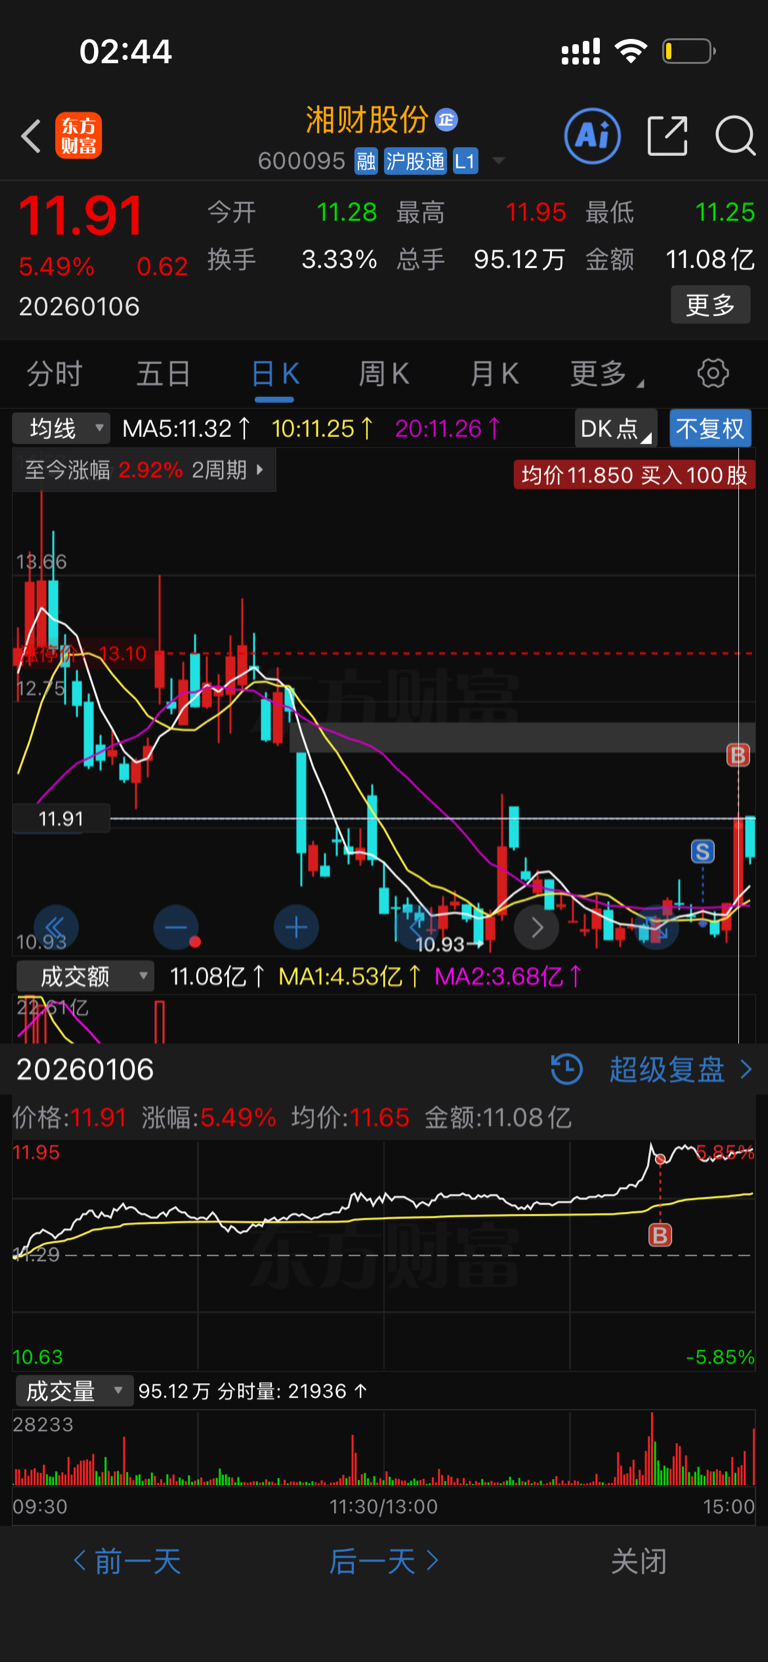Tap the 11.91 price axis label
The width and height of the screenshot is (768, 1663).
pyautogui.click(x=61, y=819)
